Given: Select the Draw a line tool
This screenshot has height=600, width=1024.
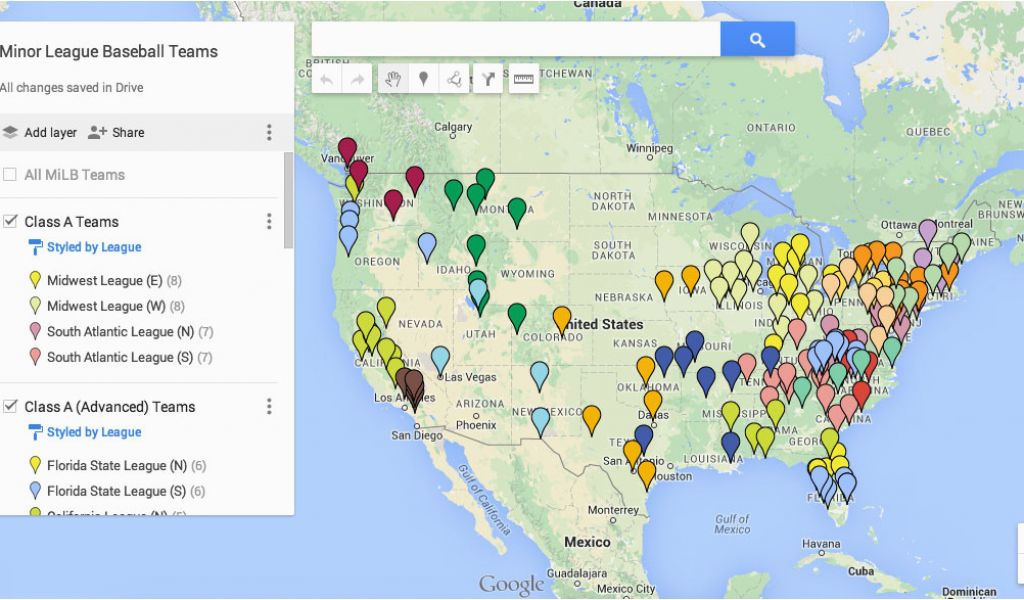Looking at the screenshot, I should [x=454, y=79].
